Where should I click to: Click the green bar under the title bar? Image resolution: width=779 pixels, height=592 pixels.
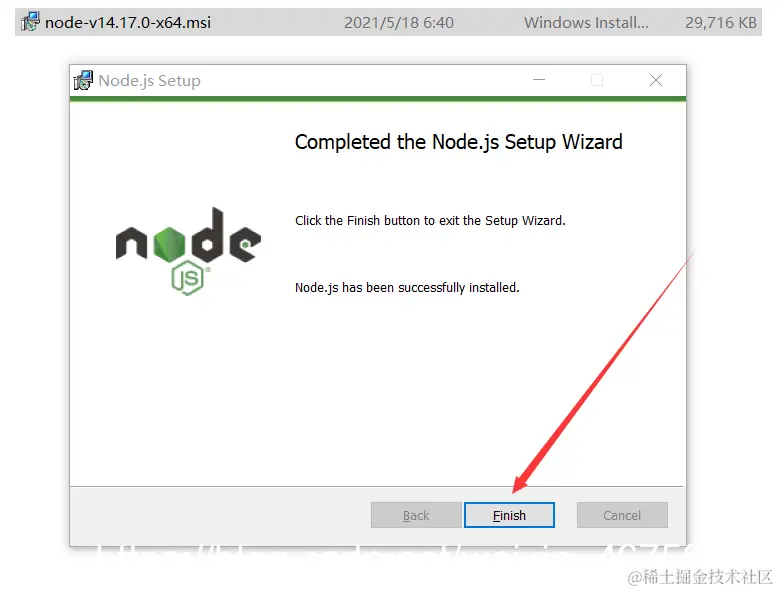[x=378, y=99]
